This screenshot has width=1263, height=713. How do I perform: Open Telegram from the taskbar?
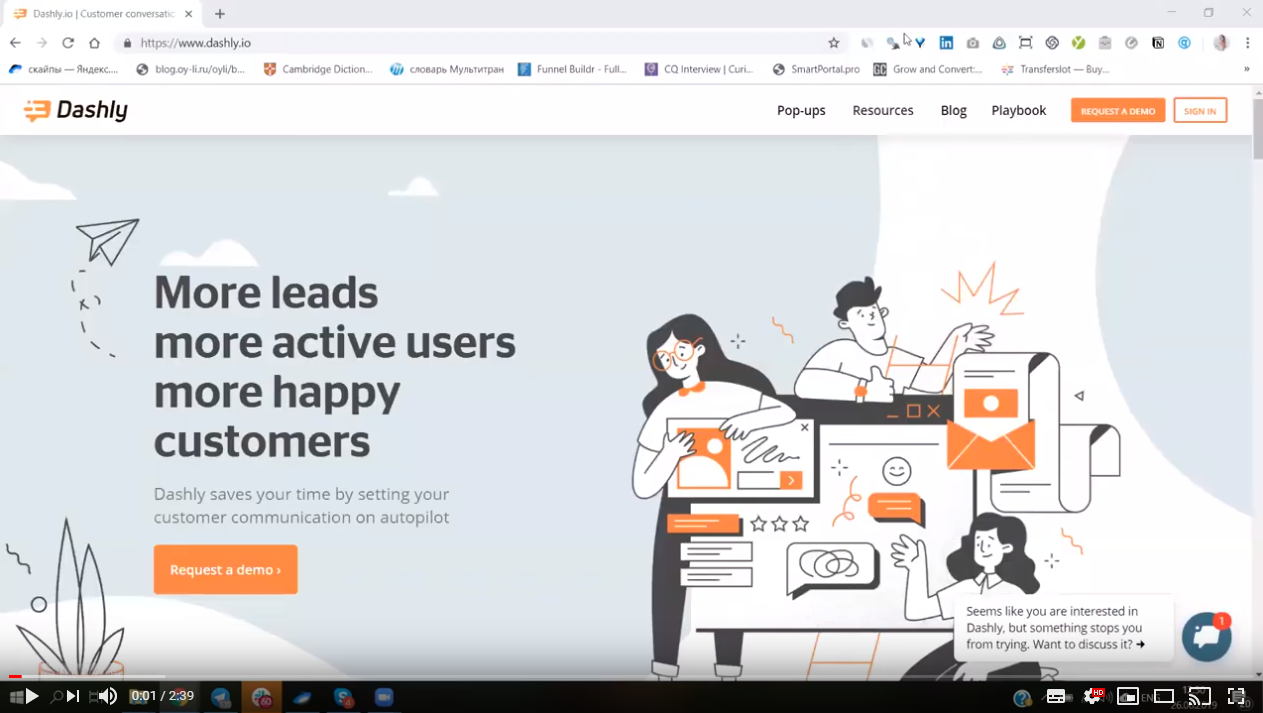coord(221,697)
